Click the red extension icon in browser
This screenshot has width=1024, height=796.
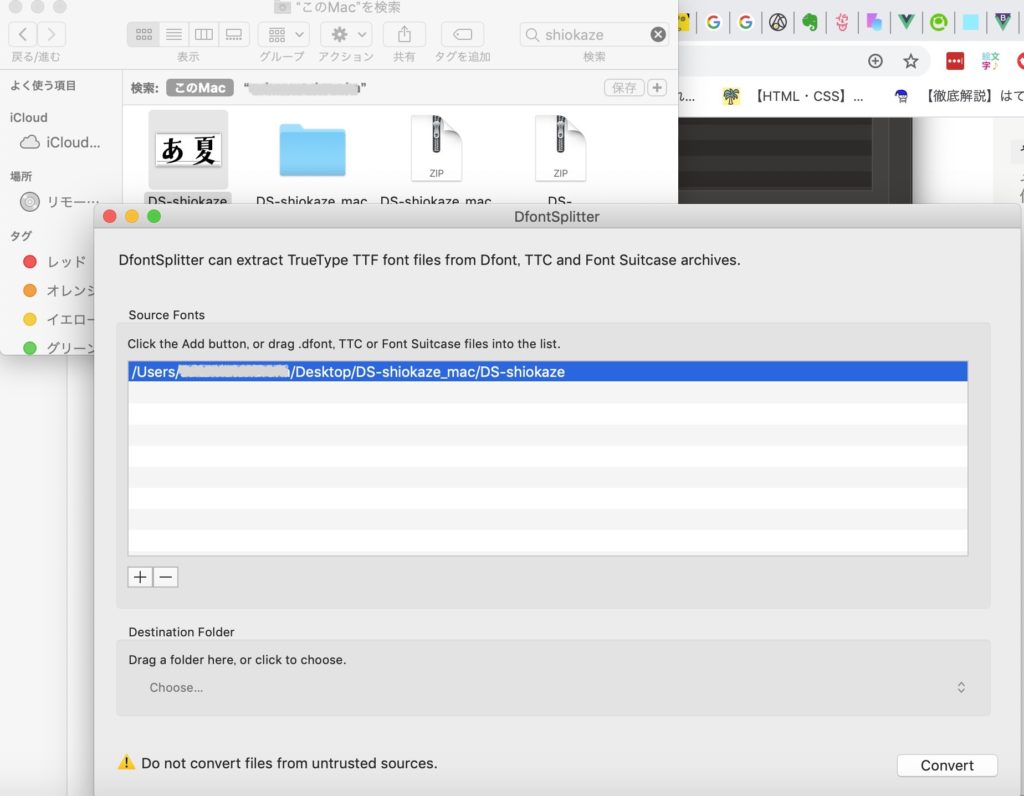[x=955, y=61]
